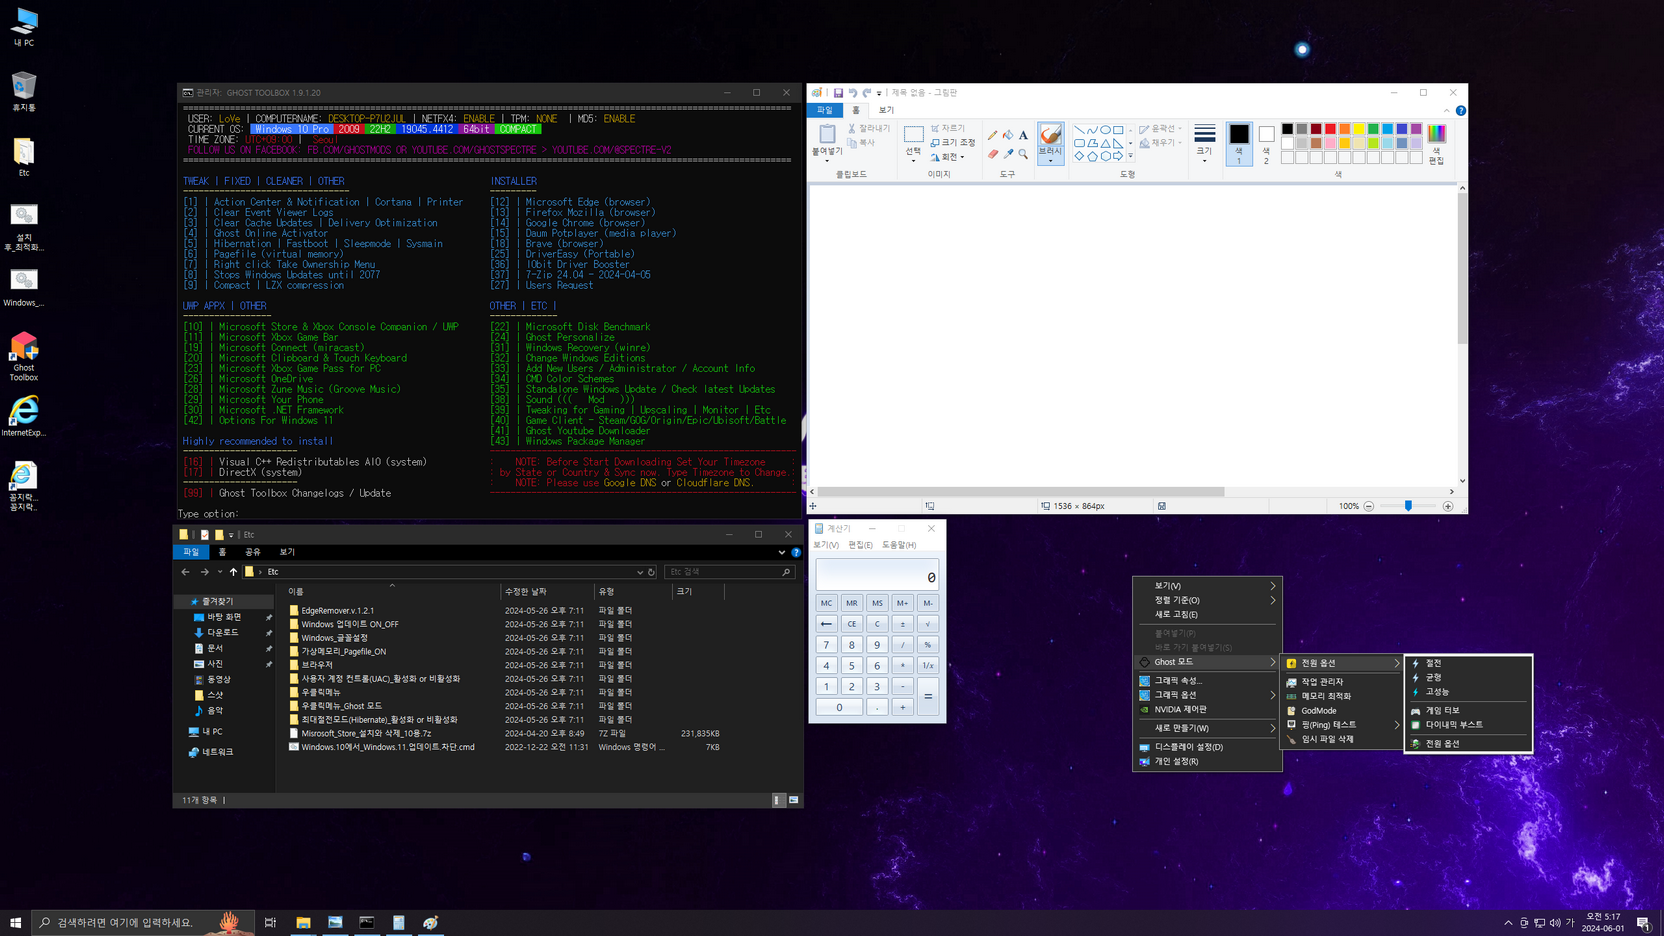Click the Redo arrow in Paint title bar
The width and height of the screenshot is (1664, 936).
click(867, 93)
